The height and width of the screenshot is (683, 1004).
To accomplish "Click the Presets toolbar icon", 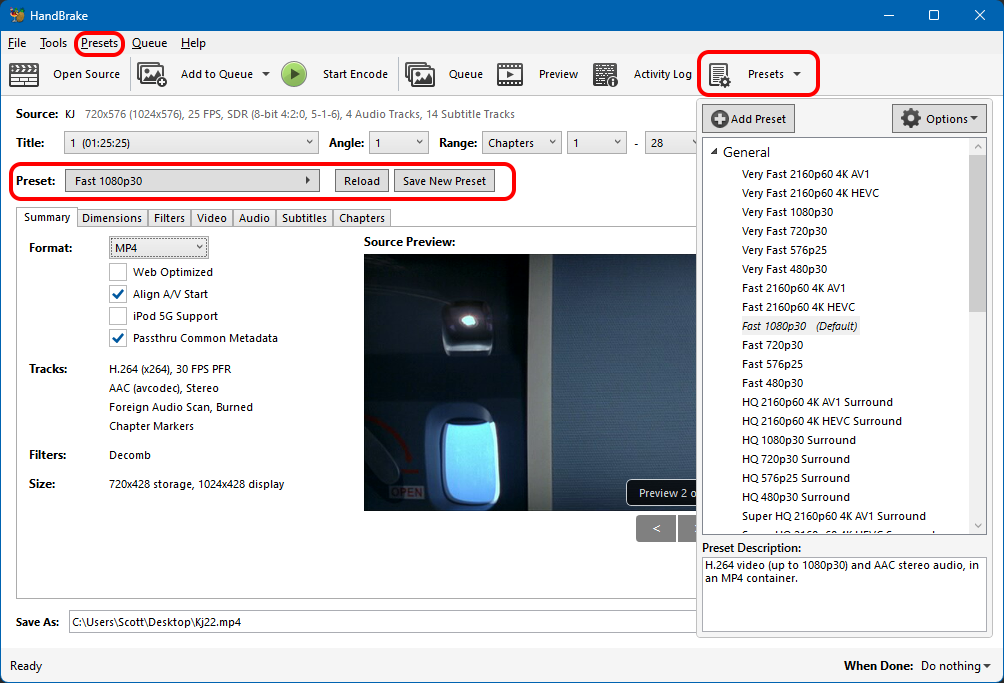I will tap(719, 74).
